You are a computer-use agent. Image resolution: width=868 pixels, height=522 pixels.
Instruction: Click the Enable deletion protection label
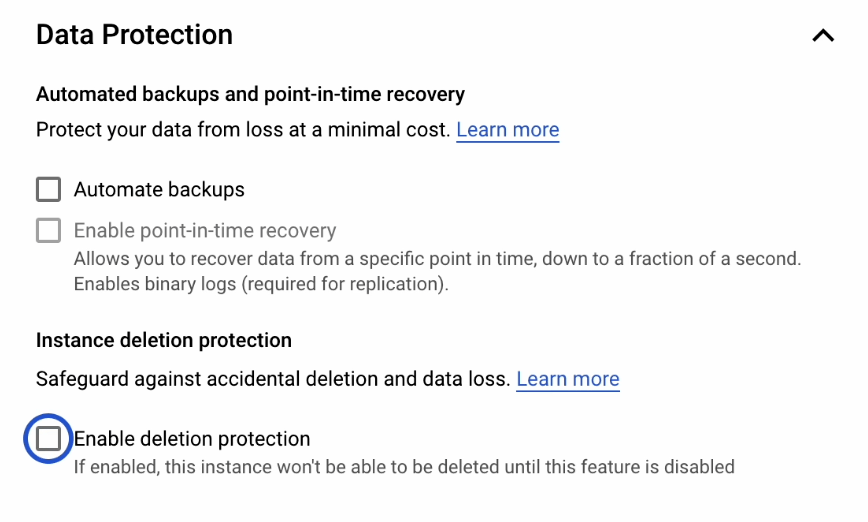click(192, 439)
